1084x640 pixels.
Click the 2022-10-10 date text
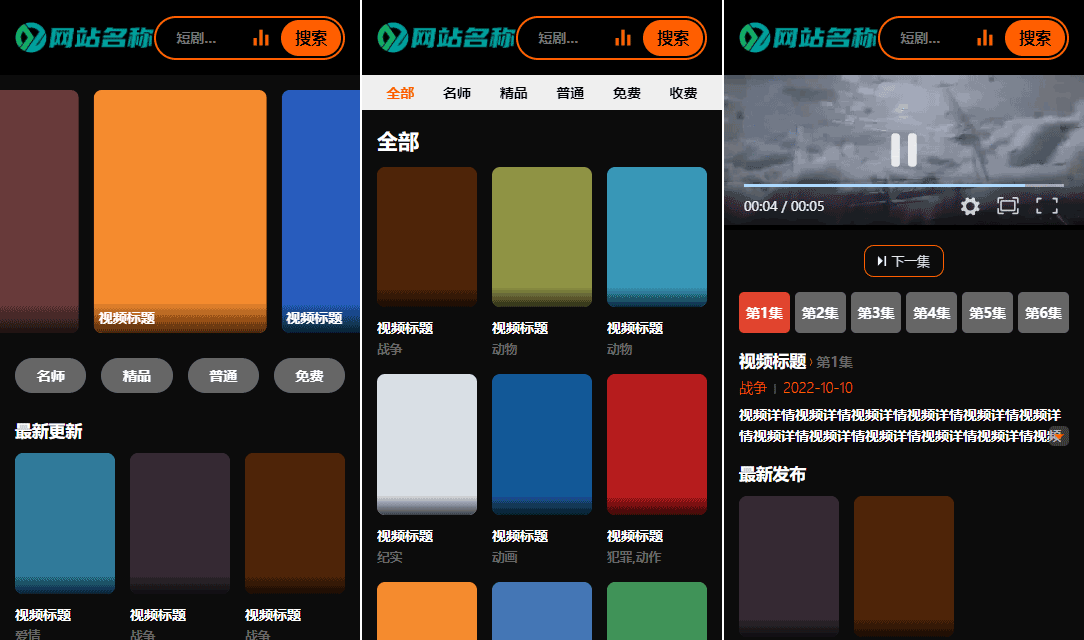point(818,388)
